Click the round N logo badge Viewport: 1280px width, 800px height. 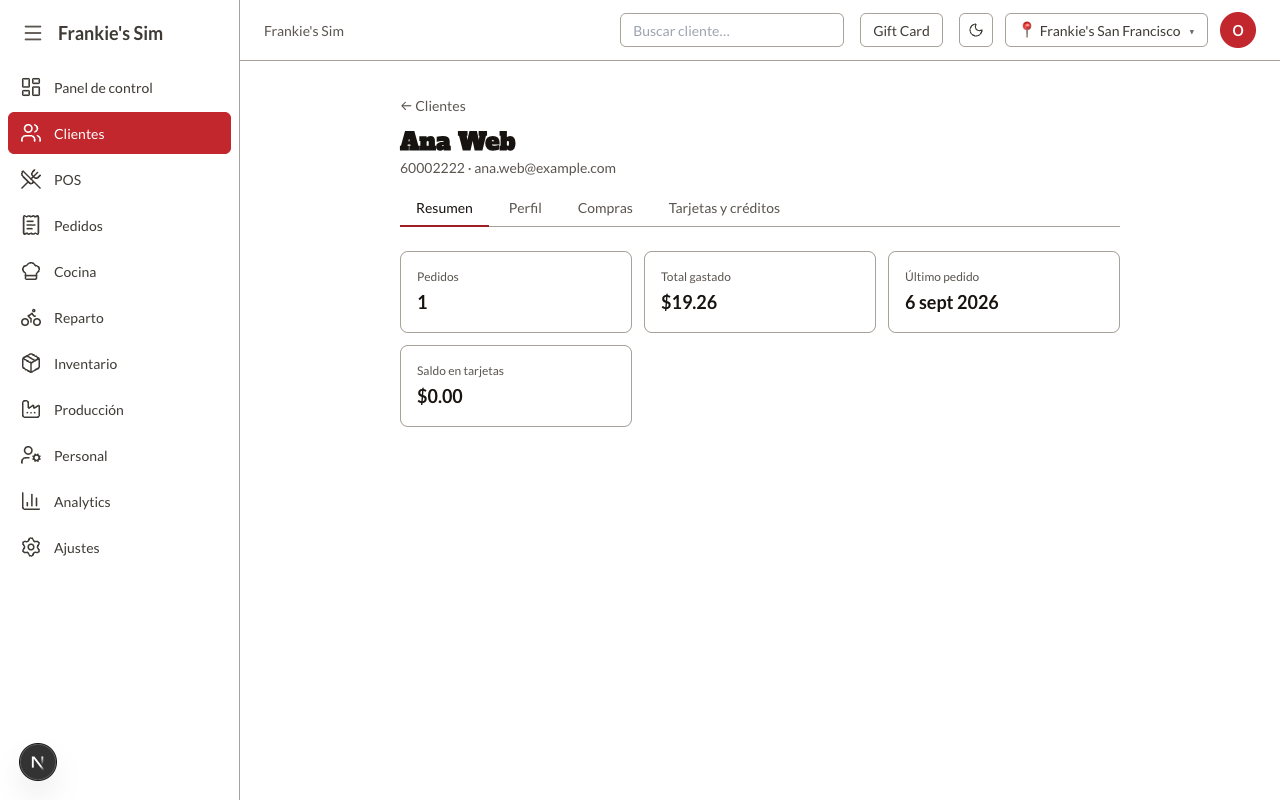pyautogui.click(x=38, y=762)
